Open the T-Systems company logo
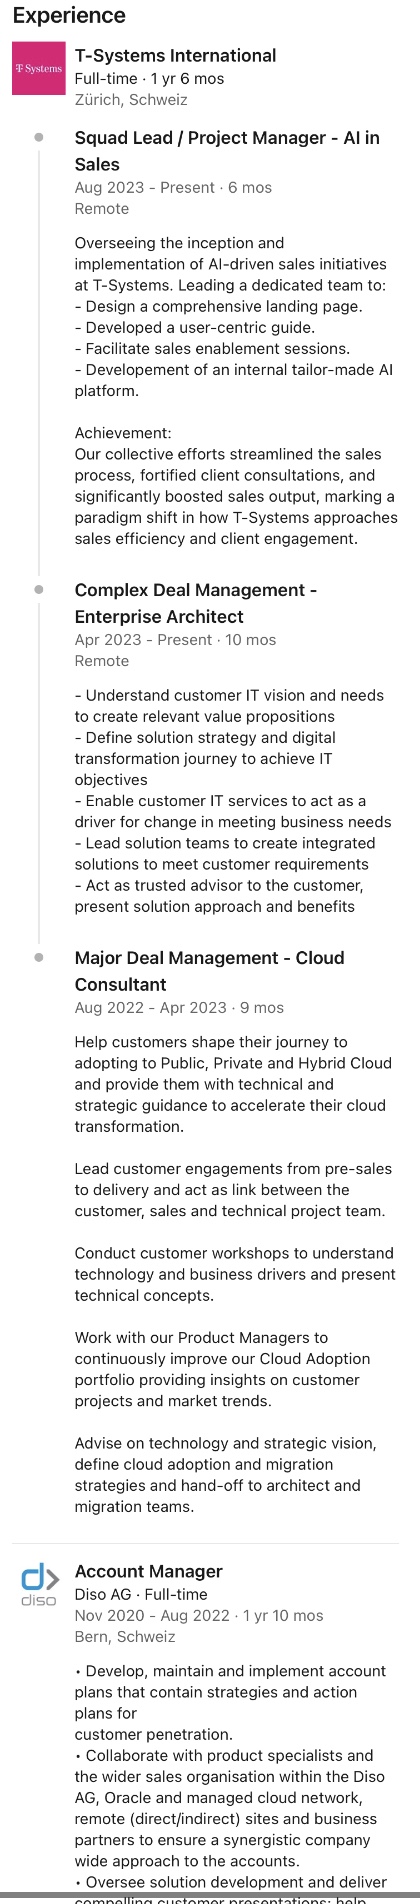This screenshot has height=1904, width=420. (x=38, y=69)
